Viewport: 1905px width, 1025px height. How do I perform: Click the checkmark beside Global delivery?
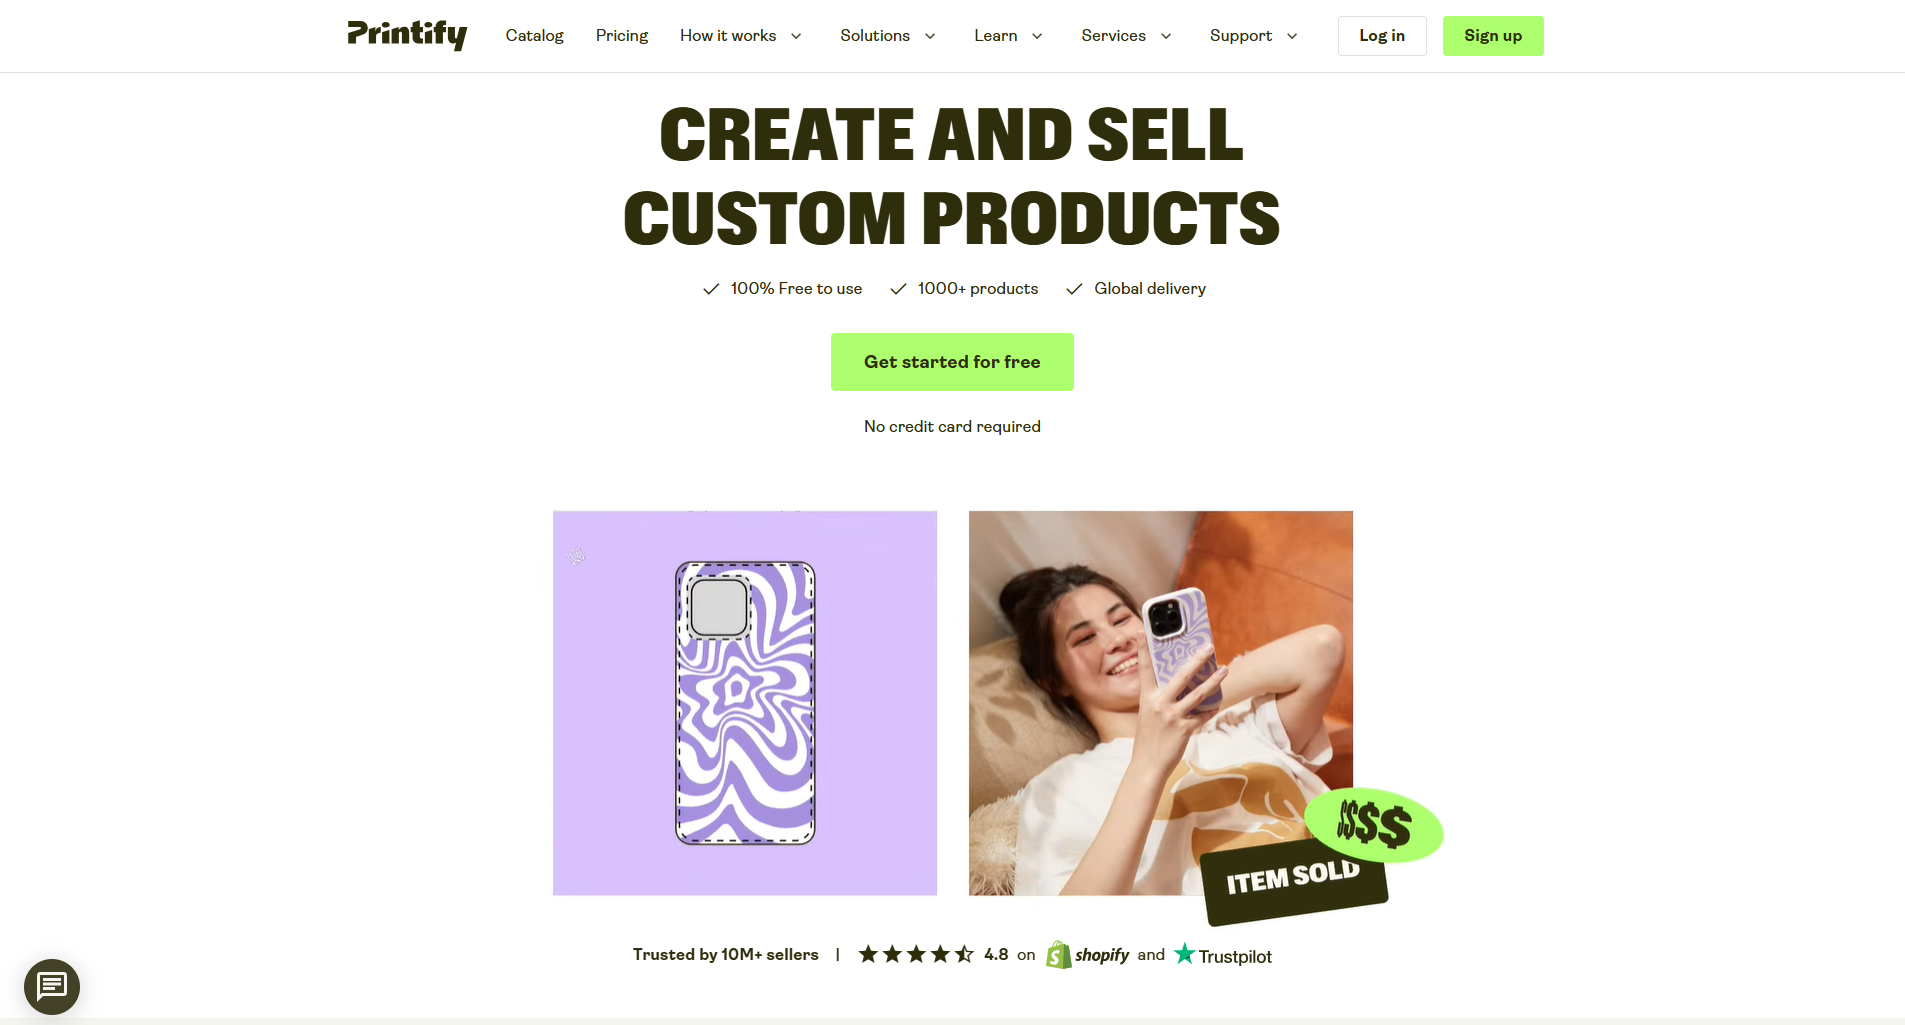tap(1074, 289)
